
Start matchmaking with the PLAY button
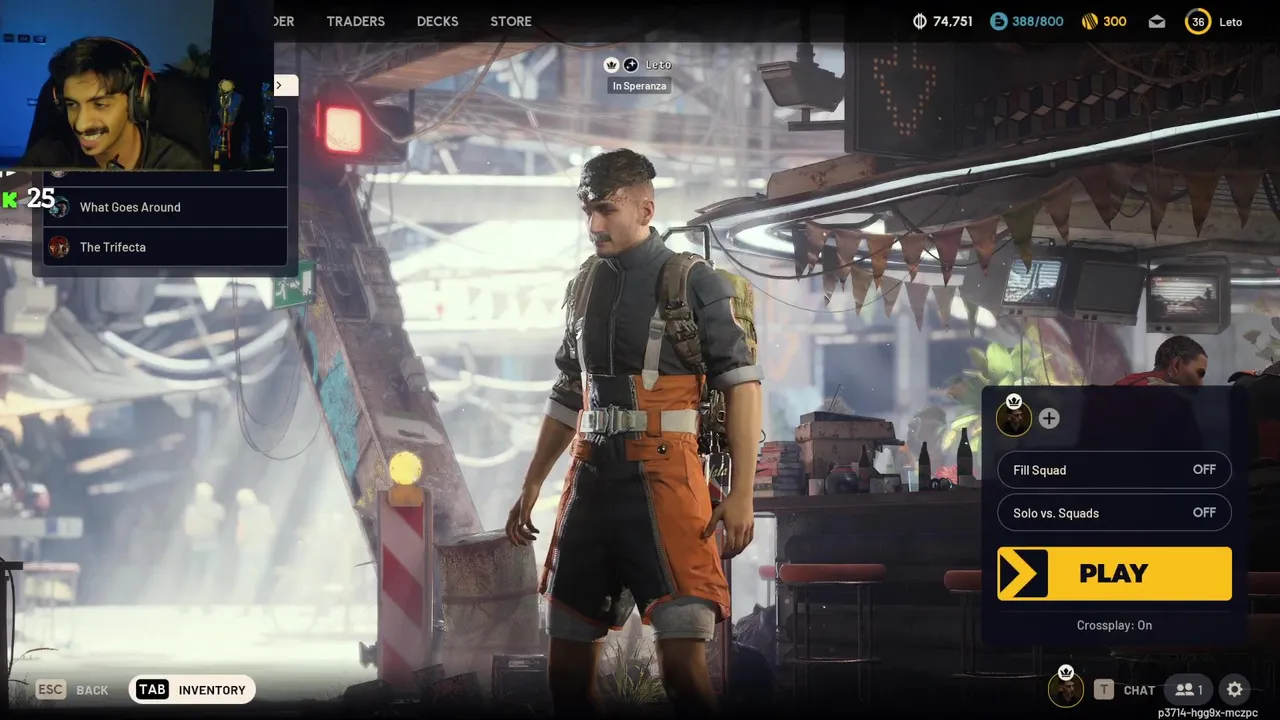[1114, 573]
